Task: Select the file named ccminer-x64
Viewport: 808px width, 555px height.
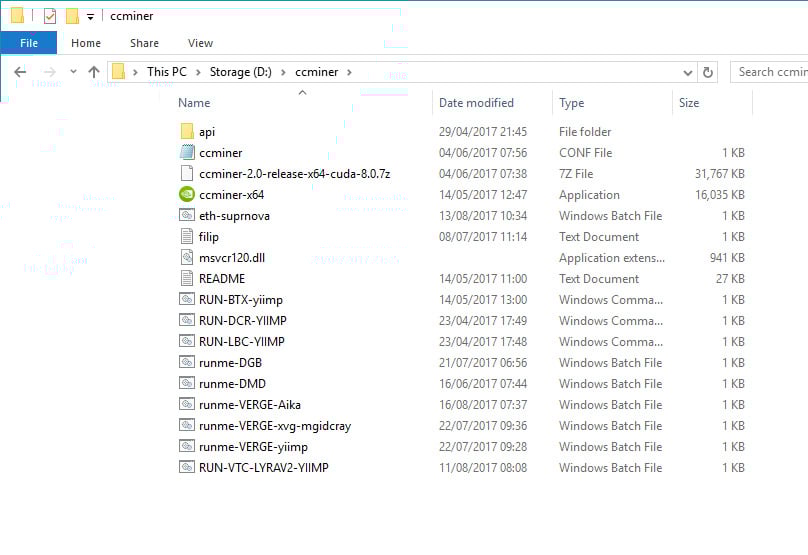Action: click(x=231, y=195)
